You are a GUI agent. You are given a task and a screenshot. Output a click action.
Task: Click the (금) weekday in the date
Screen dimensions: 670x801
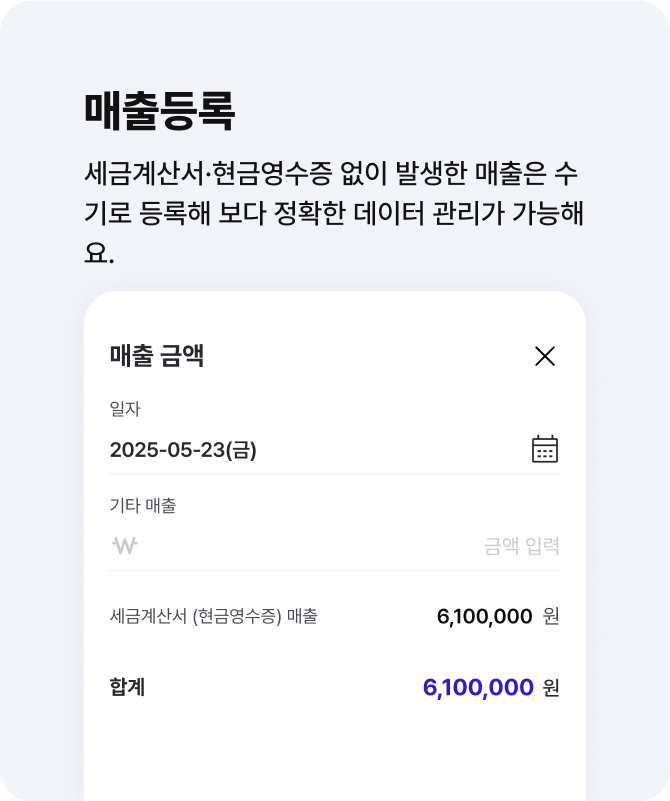click(242, 450)
